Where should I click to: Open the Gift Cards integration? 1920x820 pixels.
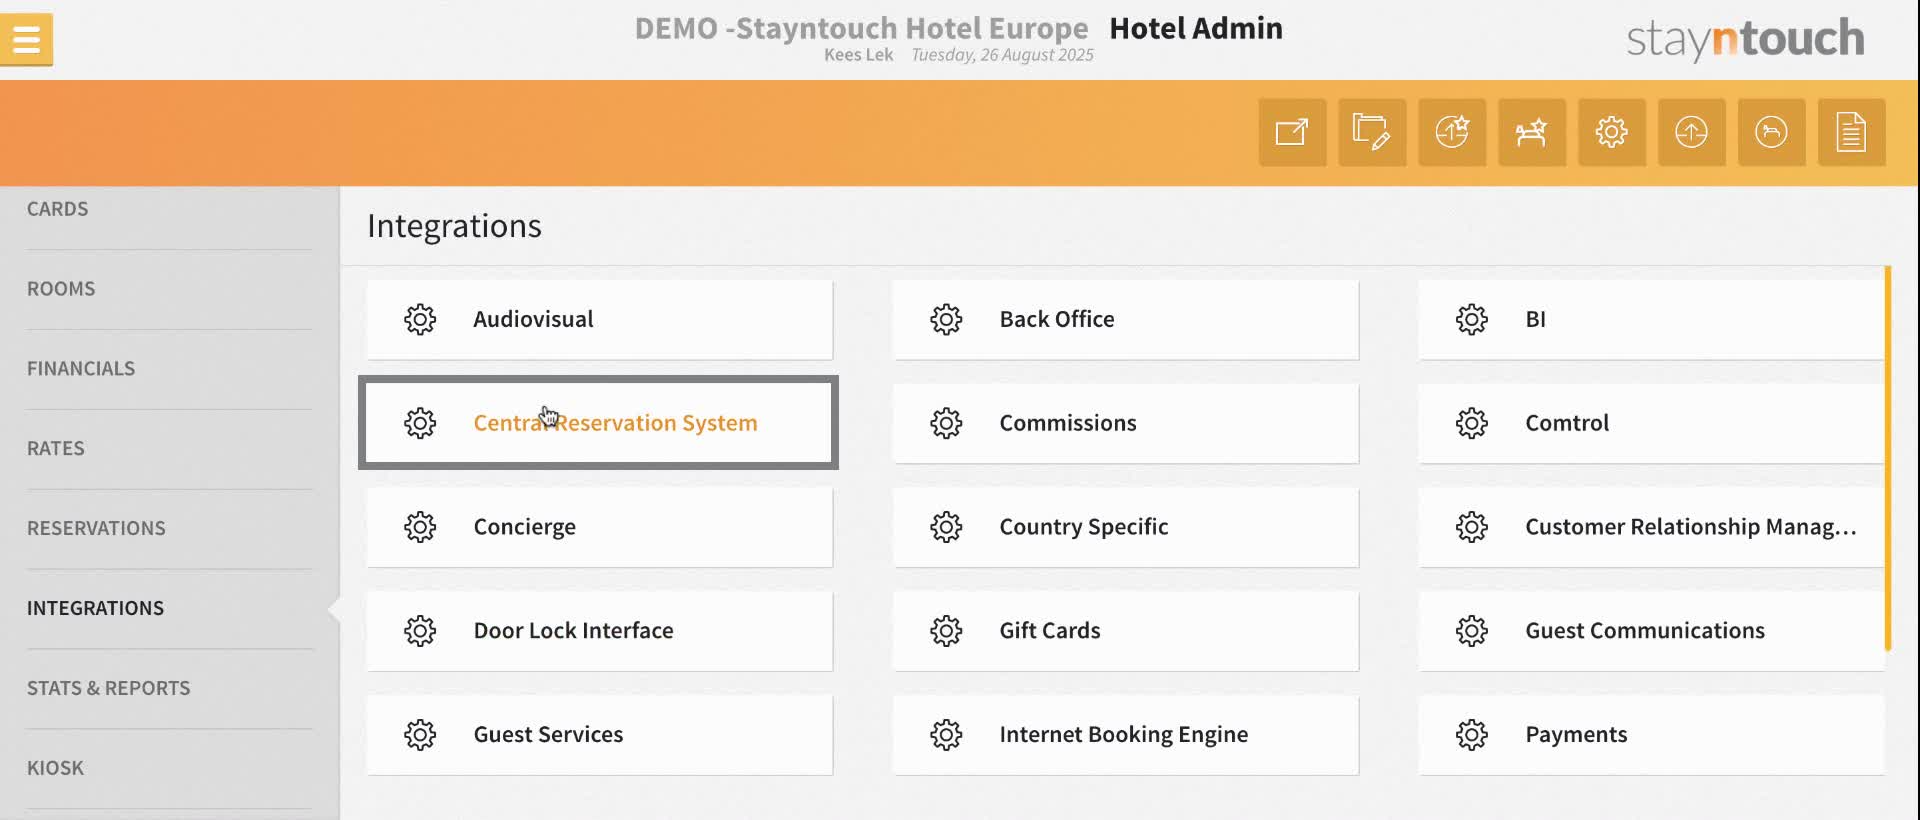1125,631
